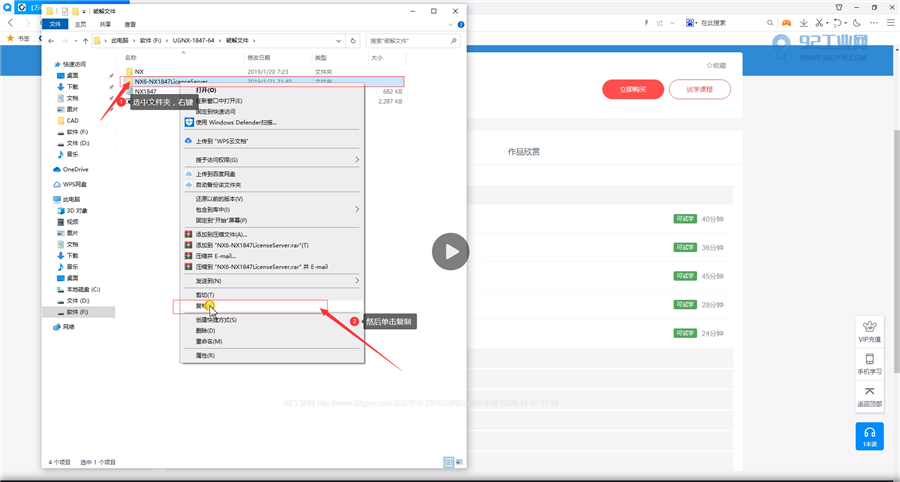Viewport: 900px width, 482px height.
Task: Click the Explorer refresh button
Action: [x=353, y=41]
